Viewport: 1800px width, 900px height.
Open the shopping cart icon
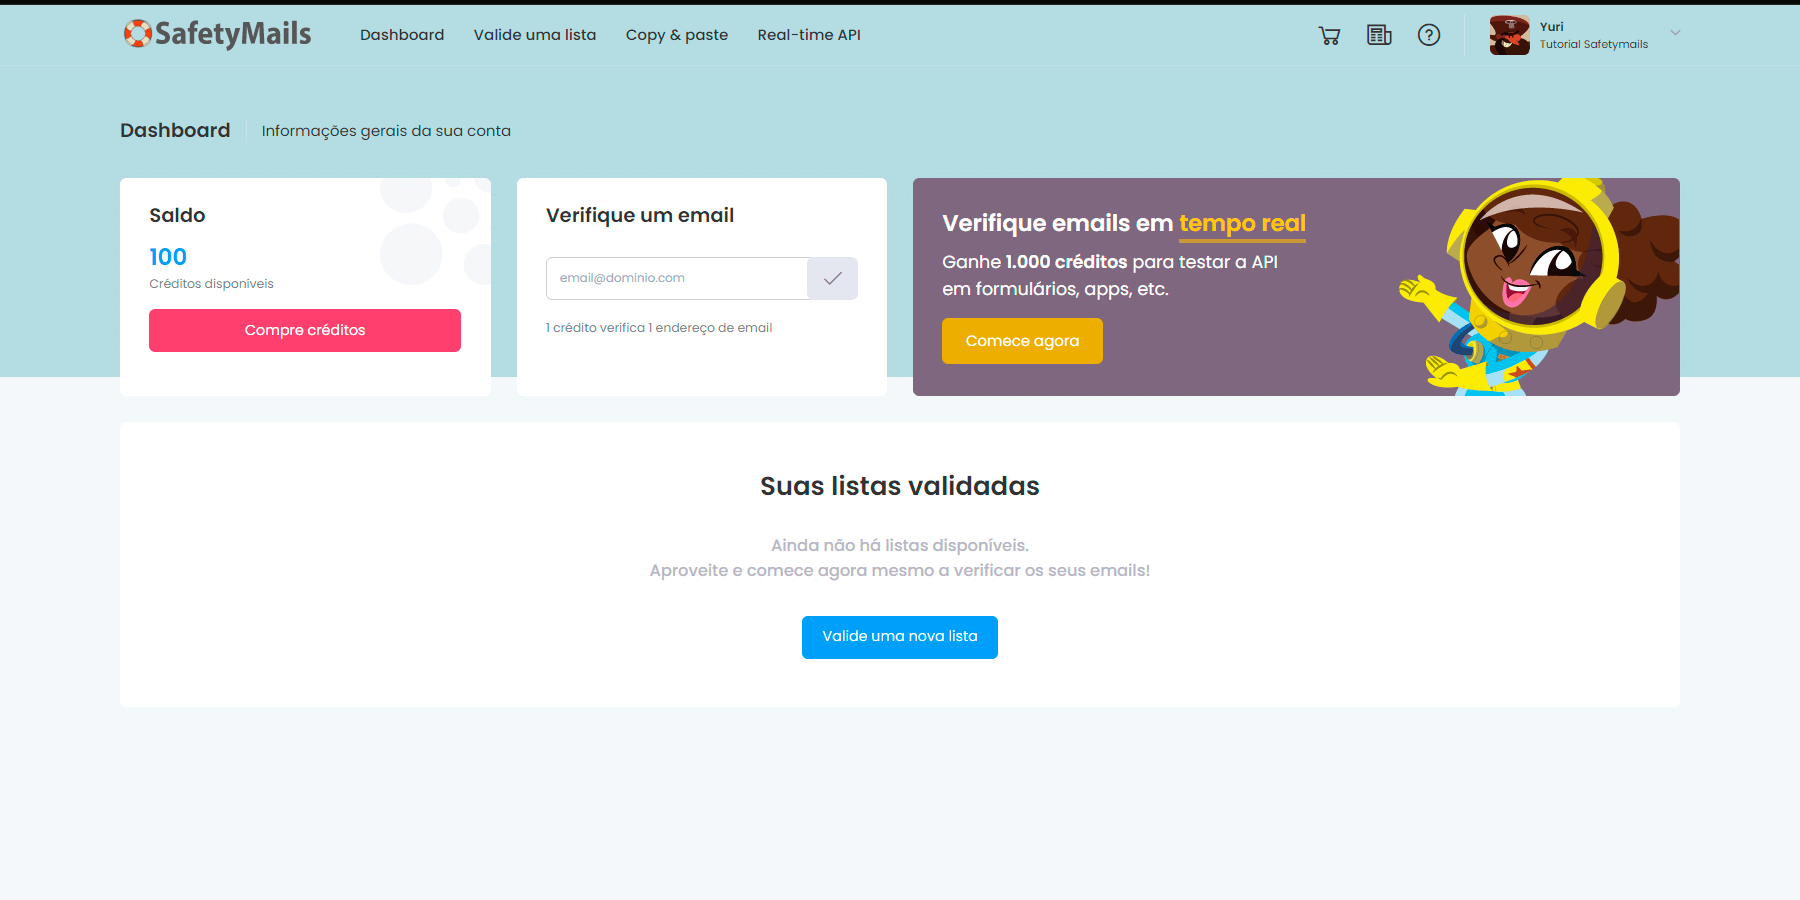point(1329,36)
